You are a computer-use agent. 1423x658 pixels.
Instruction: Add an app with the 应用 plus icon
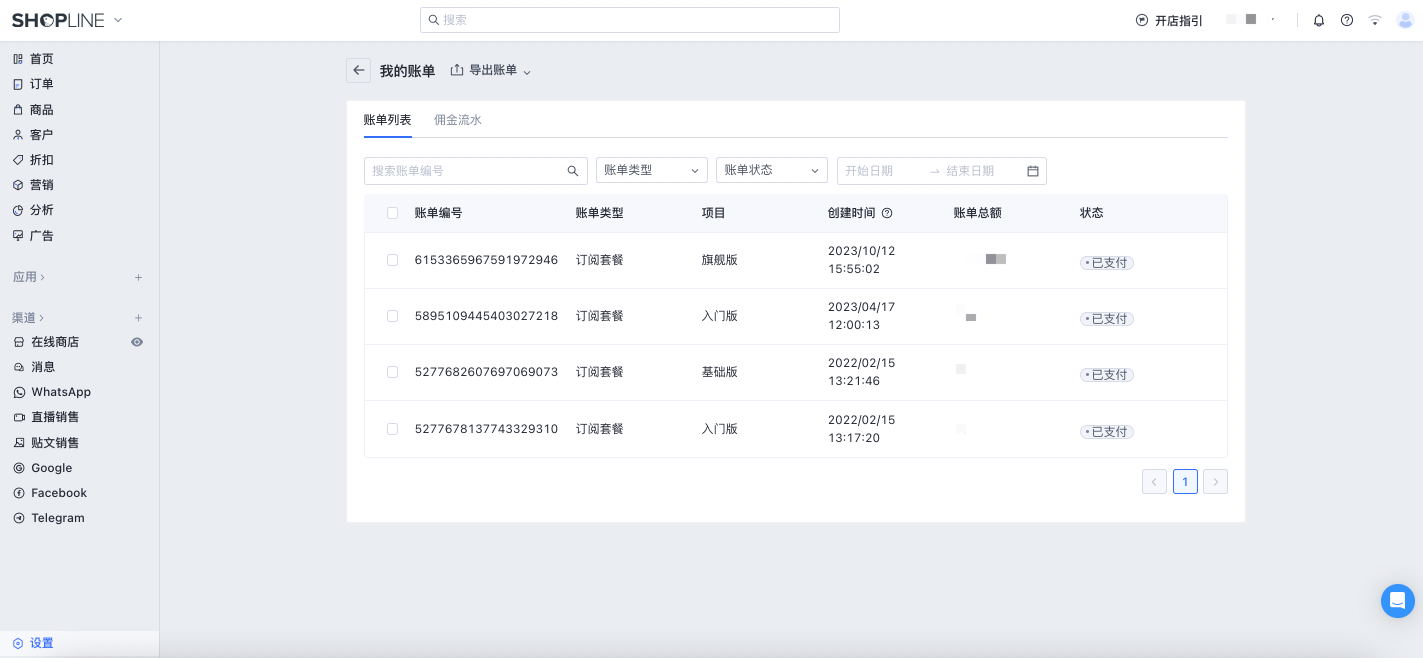pos(138,277)
